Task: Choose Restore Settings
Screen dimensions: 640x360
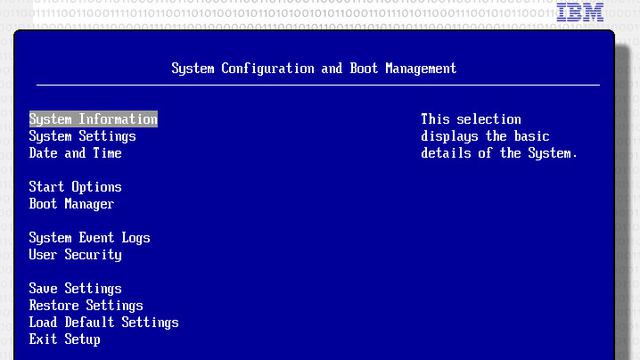Action: click(x=86, y=305)
